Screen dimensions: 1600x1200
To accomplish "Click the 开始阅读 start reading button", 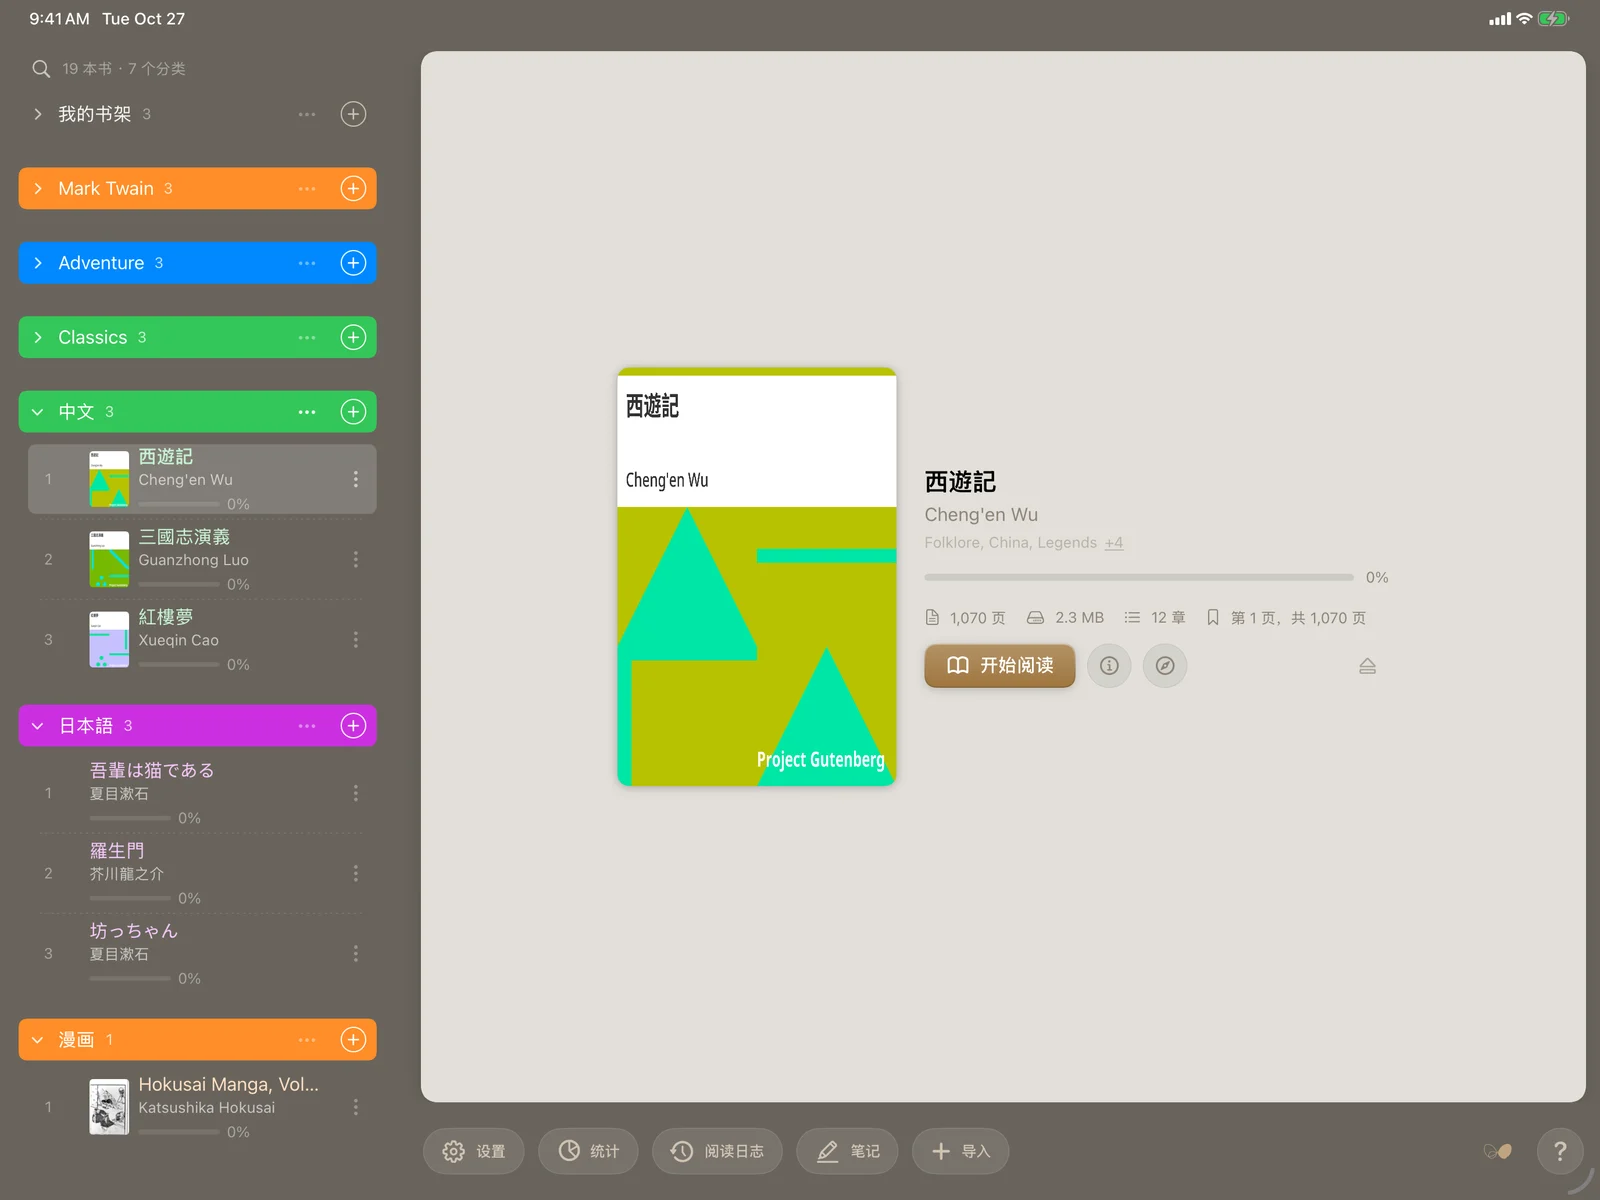I will (999, 665).
